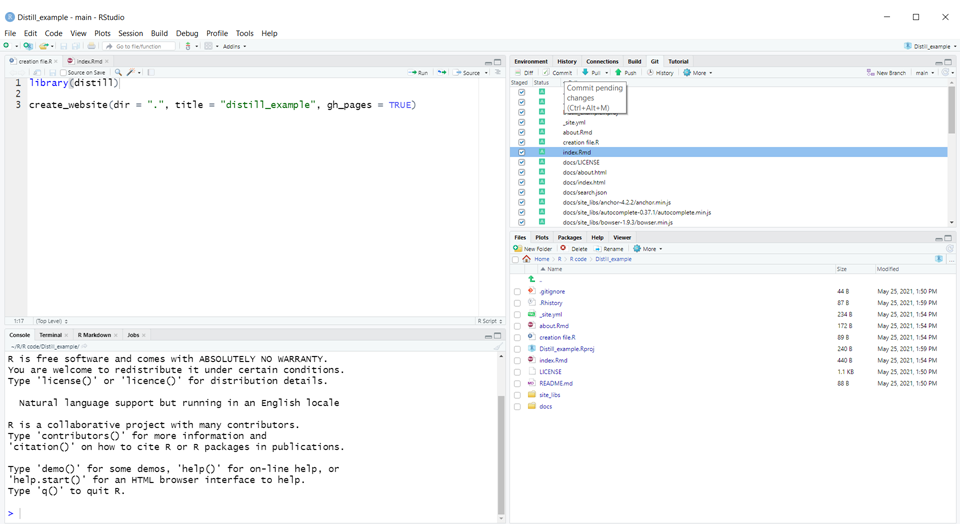
Task: Close the Terminal tab in console pane
Action: [x=66, y=335]
